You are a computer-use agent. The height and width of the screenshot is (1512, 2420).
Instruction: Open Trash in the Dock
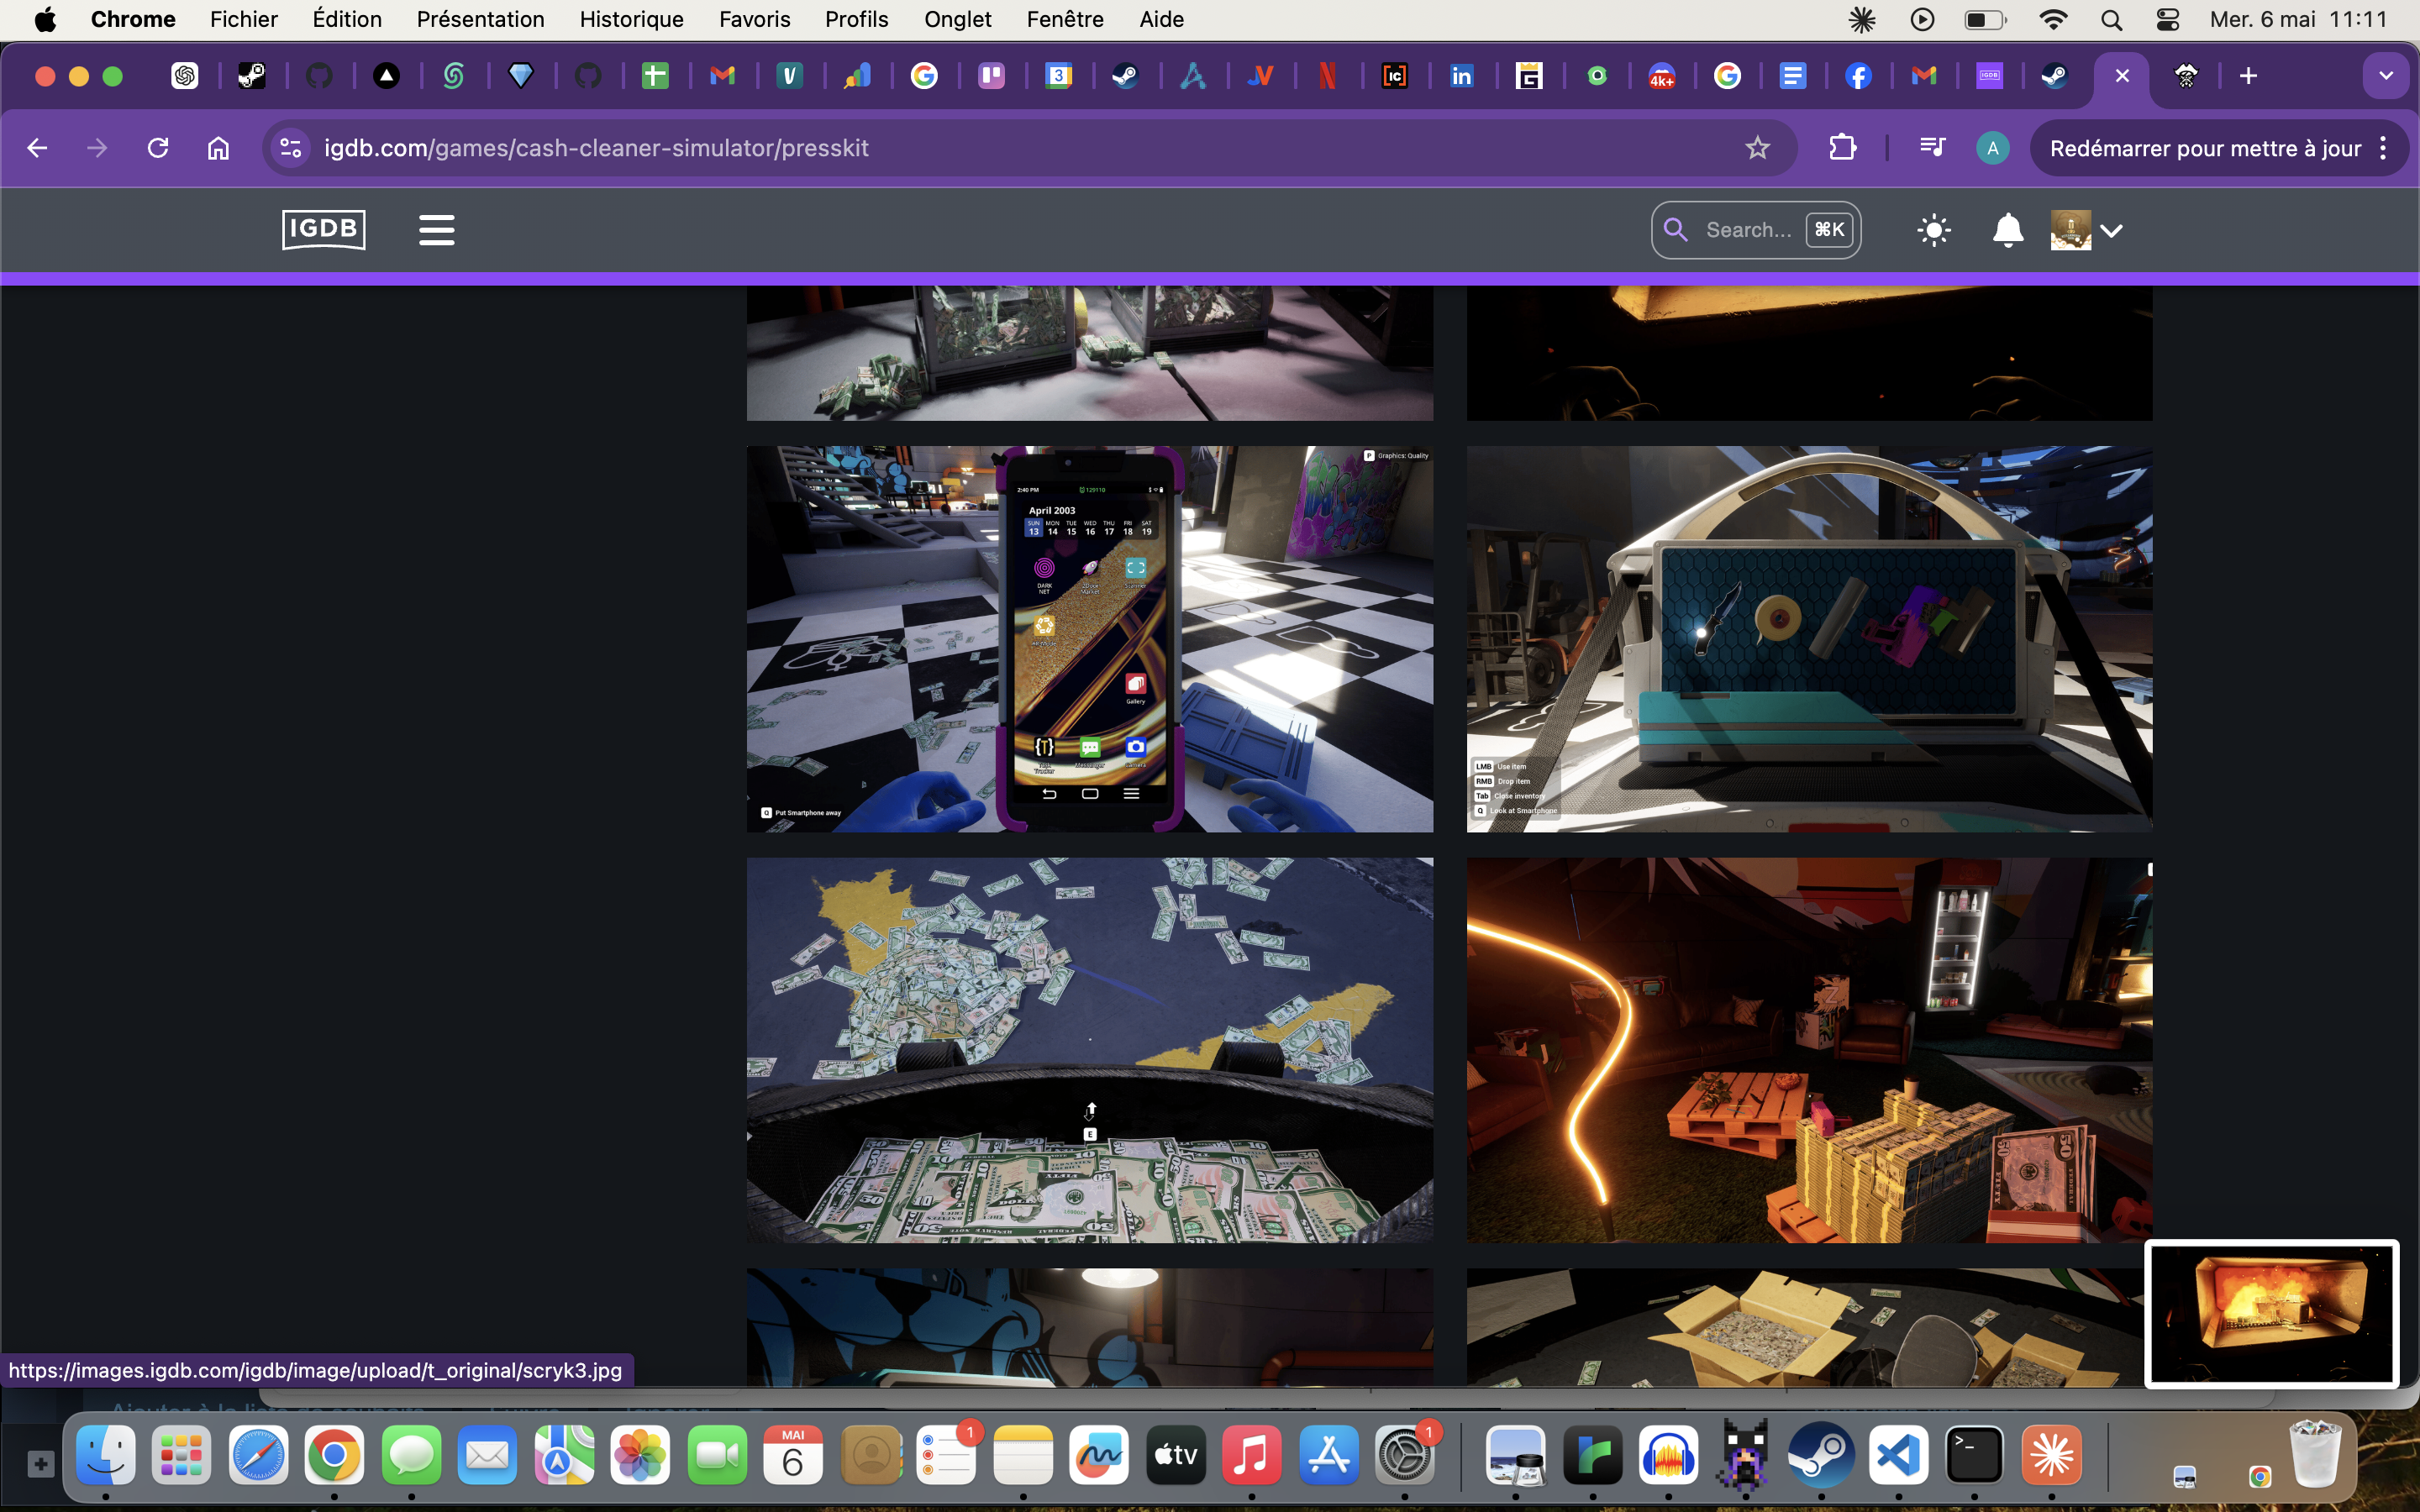tap(2316, 1455)
